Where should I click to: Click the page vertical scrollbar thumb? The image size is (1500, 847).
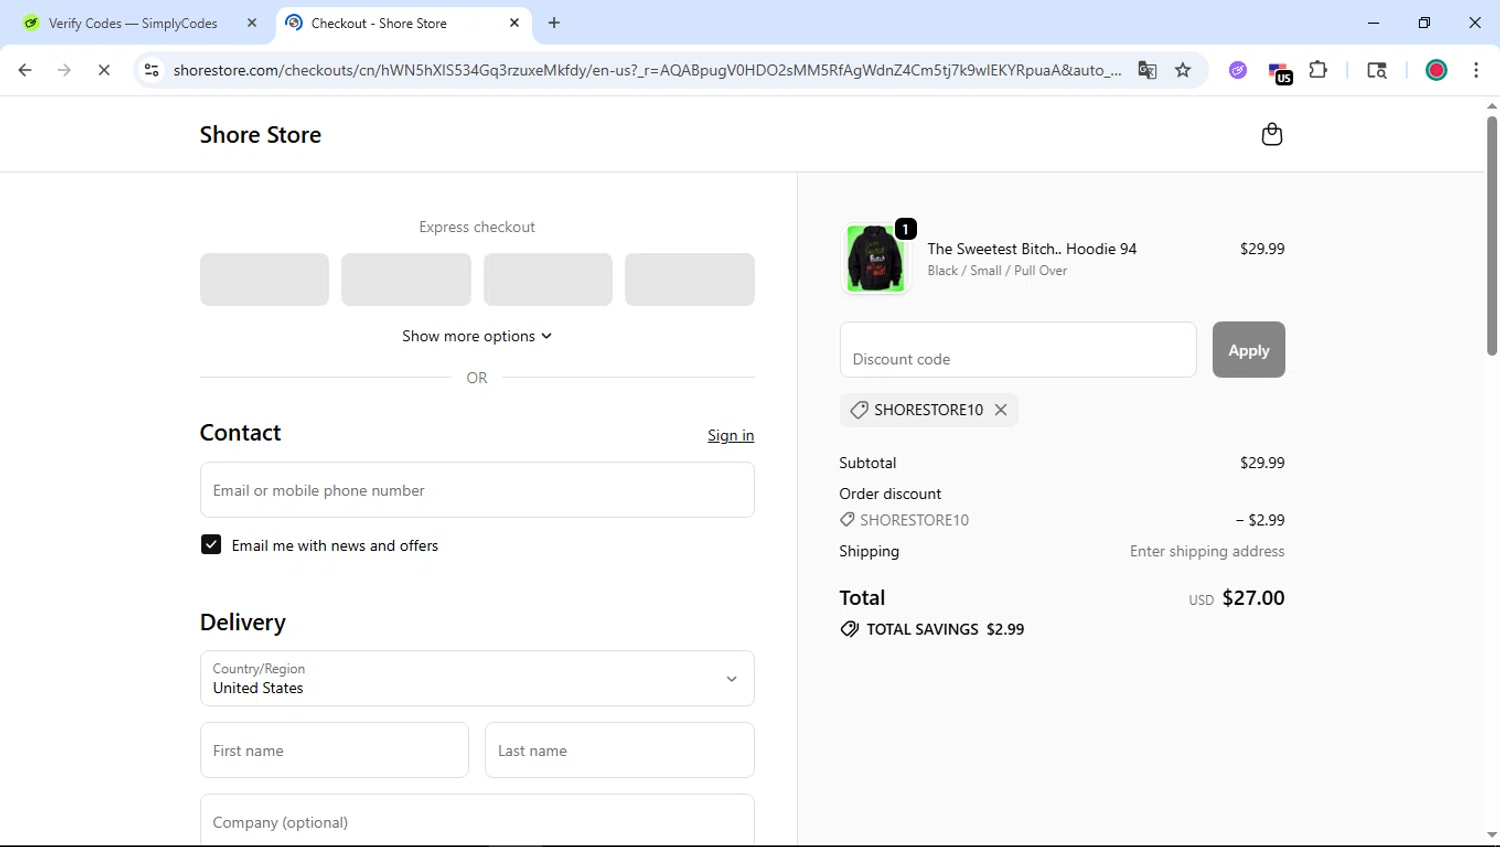1491,236
